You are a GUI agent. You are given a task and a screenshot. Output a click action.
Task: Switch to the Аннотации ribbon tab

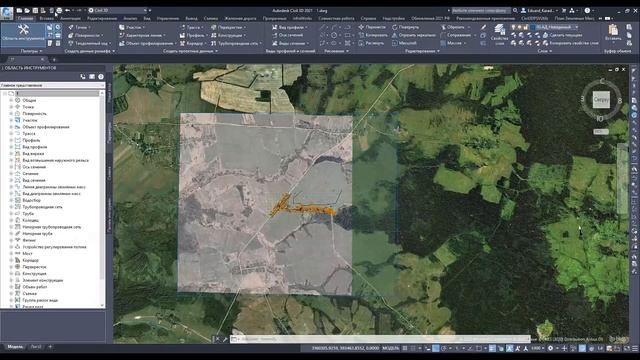tap(70, 18)
